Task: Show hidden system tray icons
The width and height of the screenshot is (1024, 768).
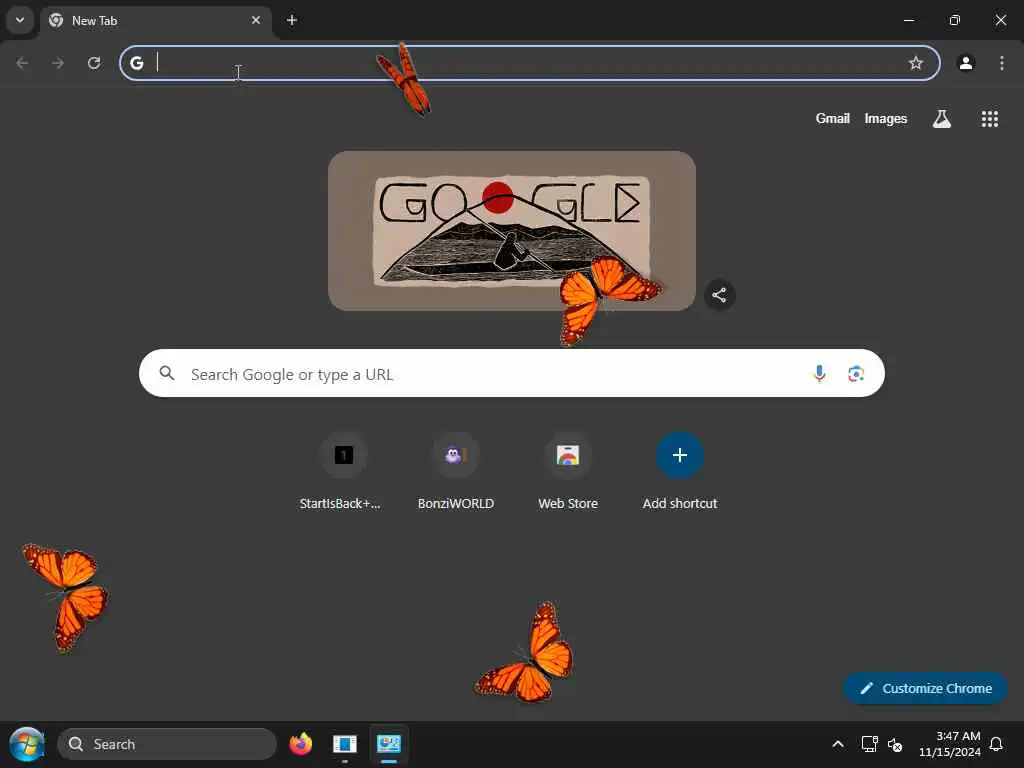Action: point(838,744)
